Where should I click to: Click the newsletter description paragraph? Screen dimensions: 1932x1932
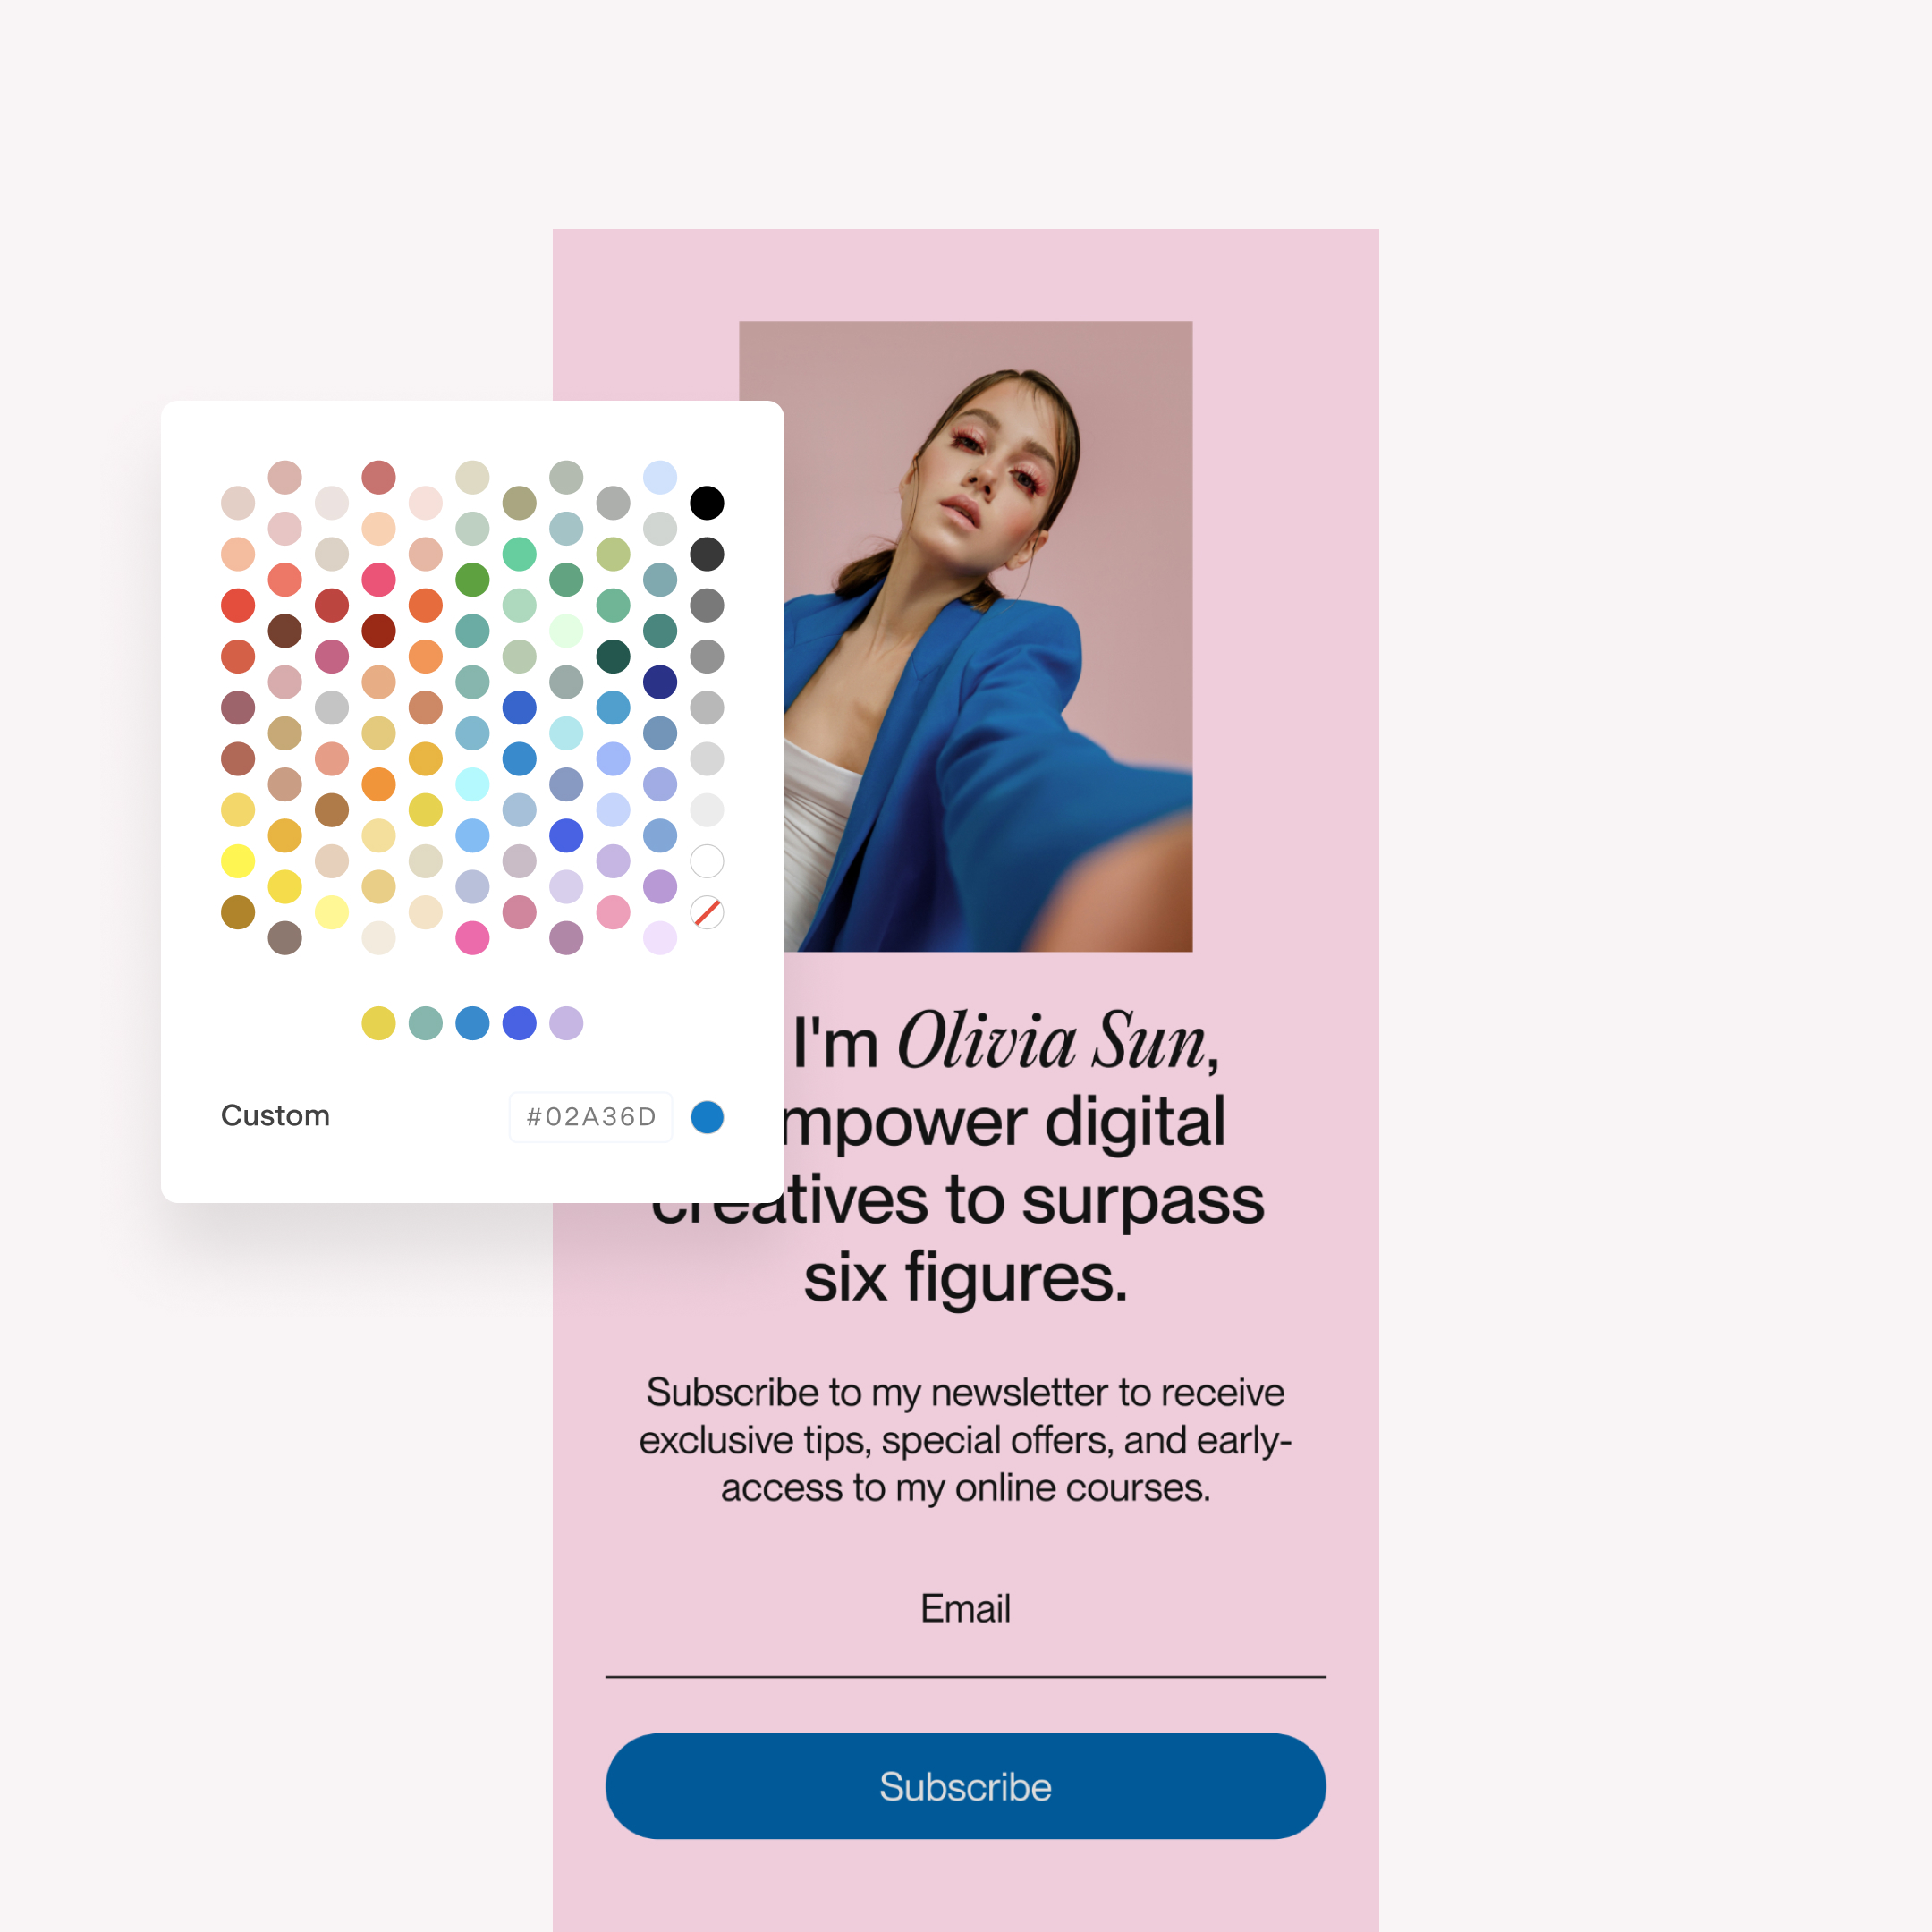pos(965,1440)
